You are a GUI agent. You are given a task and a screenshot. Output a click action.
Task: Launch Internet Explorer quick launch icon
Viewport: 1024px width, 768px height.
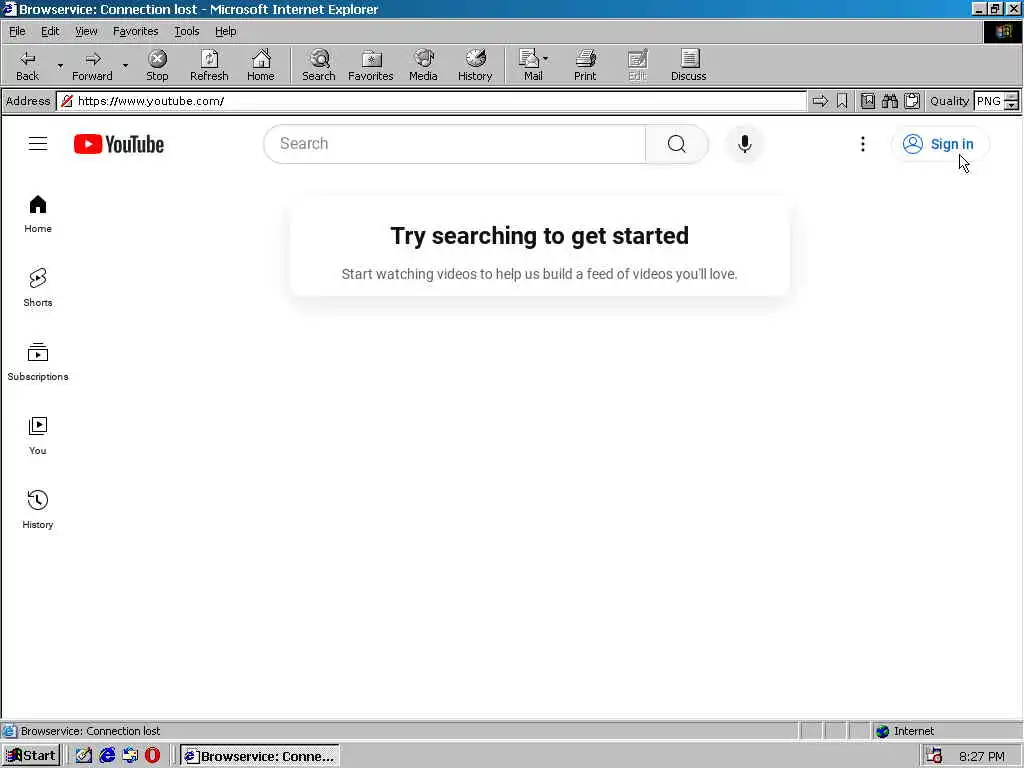tap(107, 756)
